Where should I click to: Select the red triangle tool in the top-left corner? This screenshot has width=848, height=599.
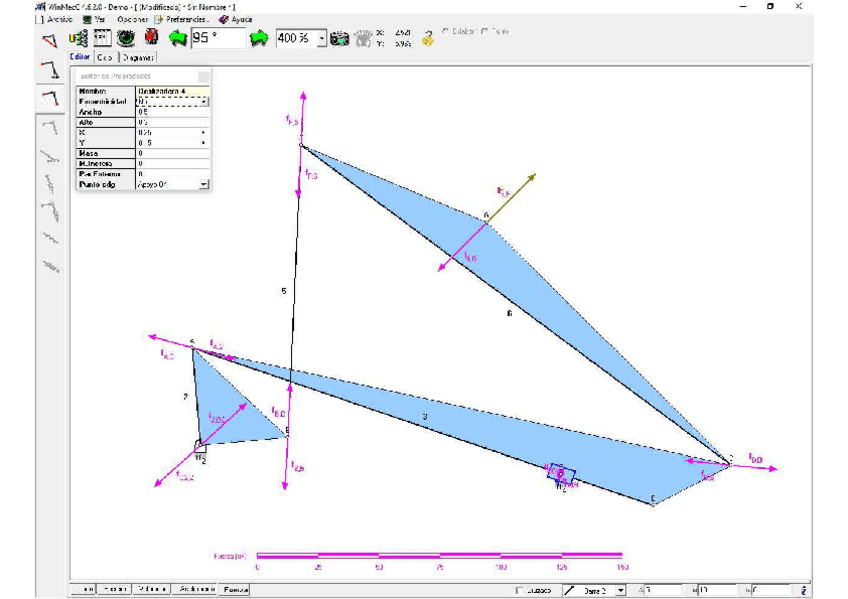48,40
